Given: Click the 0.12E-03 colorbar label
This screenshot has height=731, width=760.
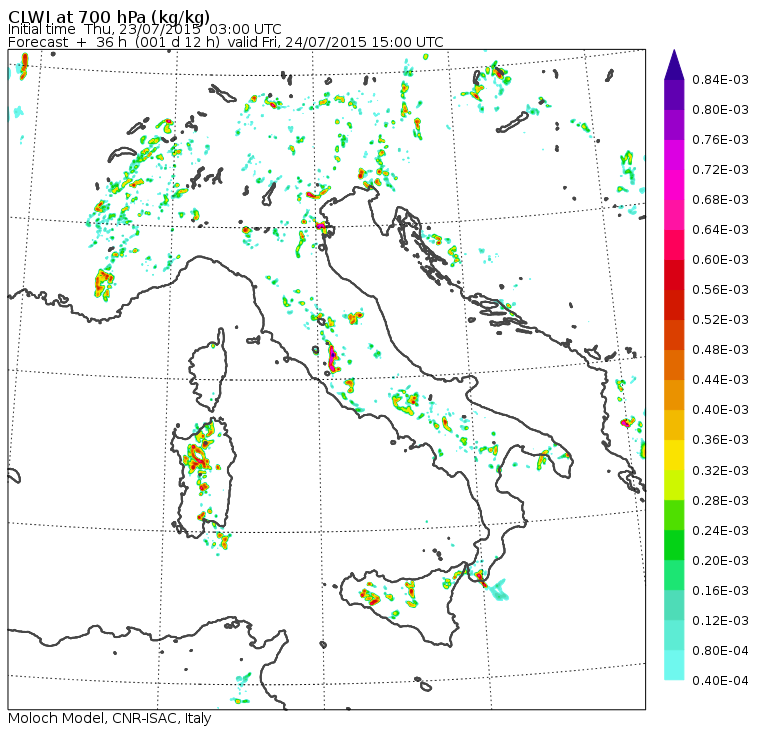Looking at the screenshot, I should coord(720,621).
